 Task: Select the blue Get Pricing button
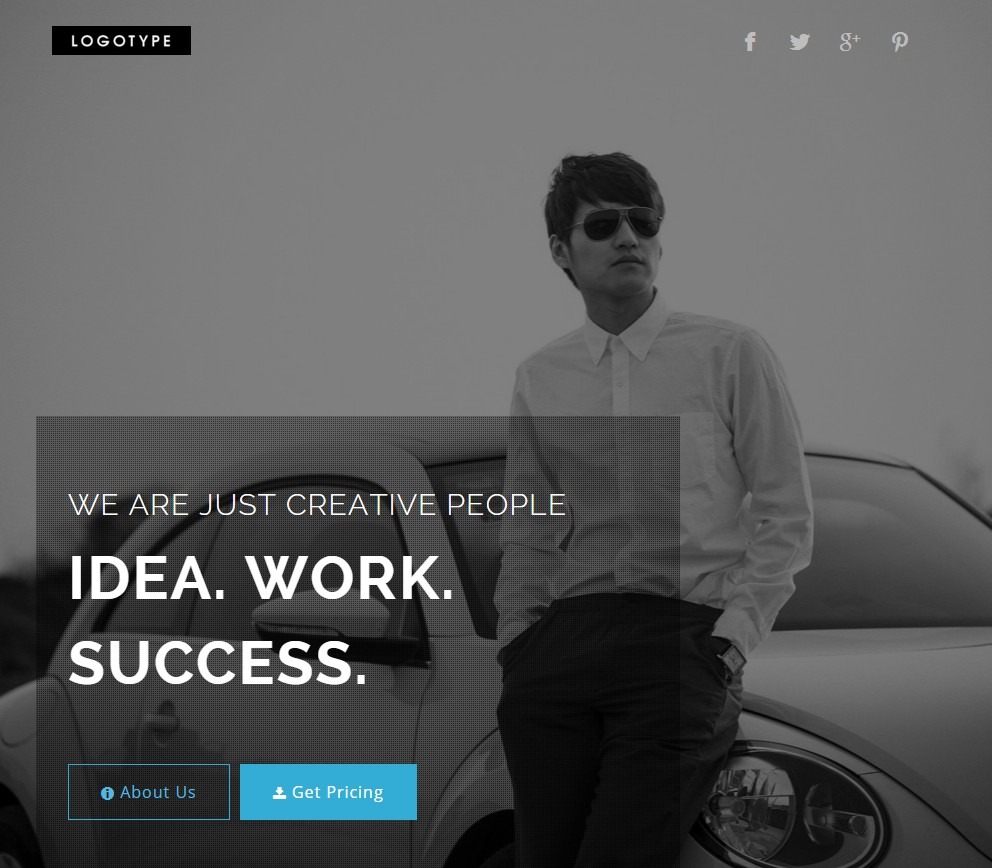tap(328, 792)
